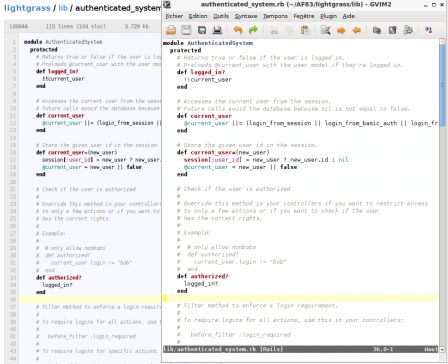448x364 pixels.
Task: Click the Find Next right-arrow icon
Action: [x=341, y=30]
